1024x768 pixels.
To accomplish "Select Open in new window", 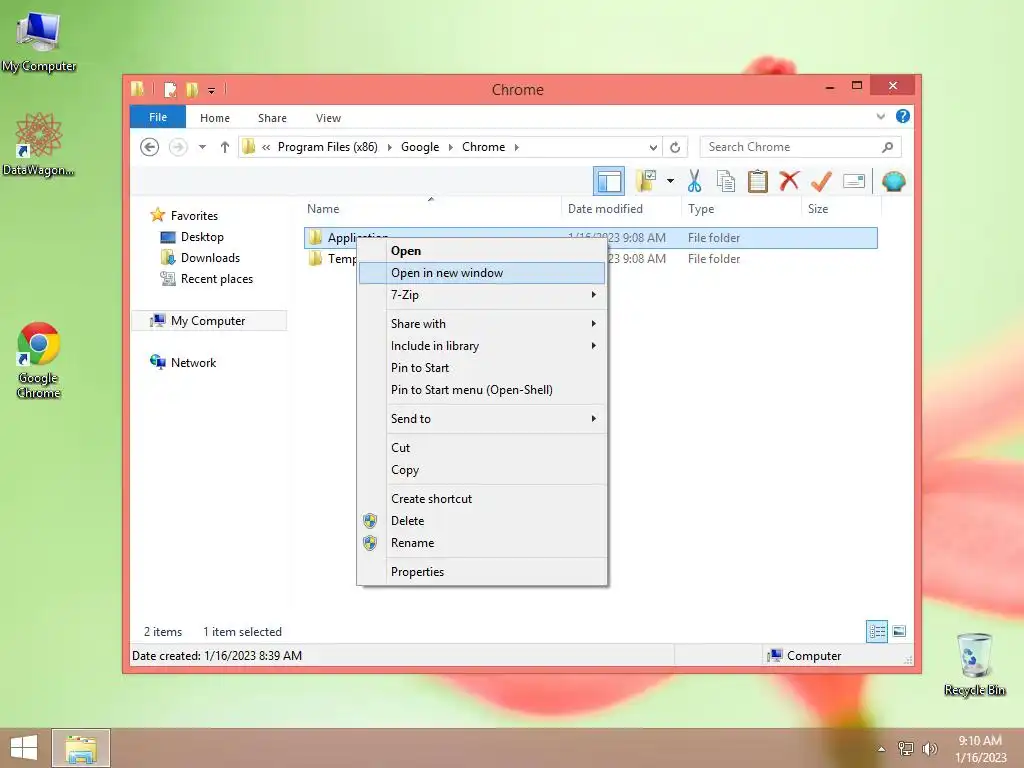I will click(483, 273).
